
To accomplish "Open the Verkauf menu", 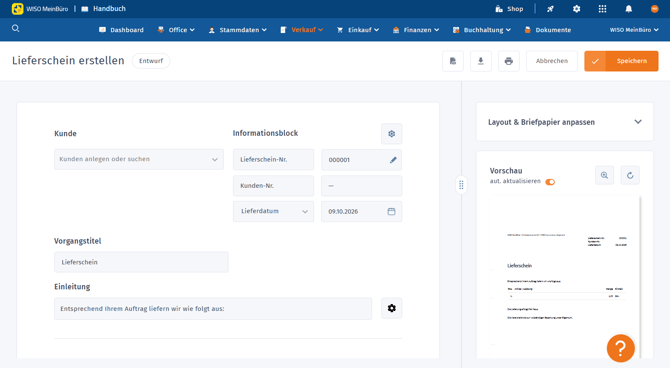I will [302, 30].
